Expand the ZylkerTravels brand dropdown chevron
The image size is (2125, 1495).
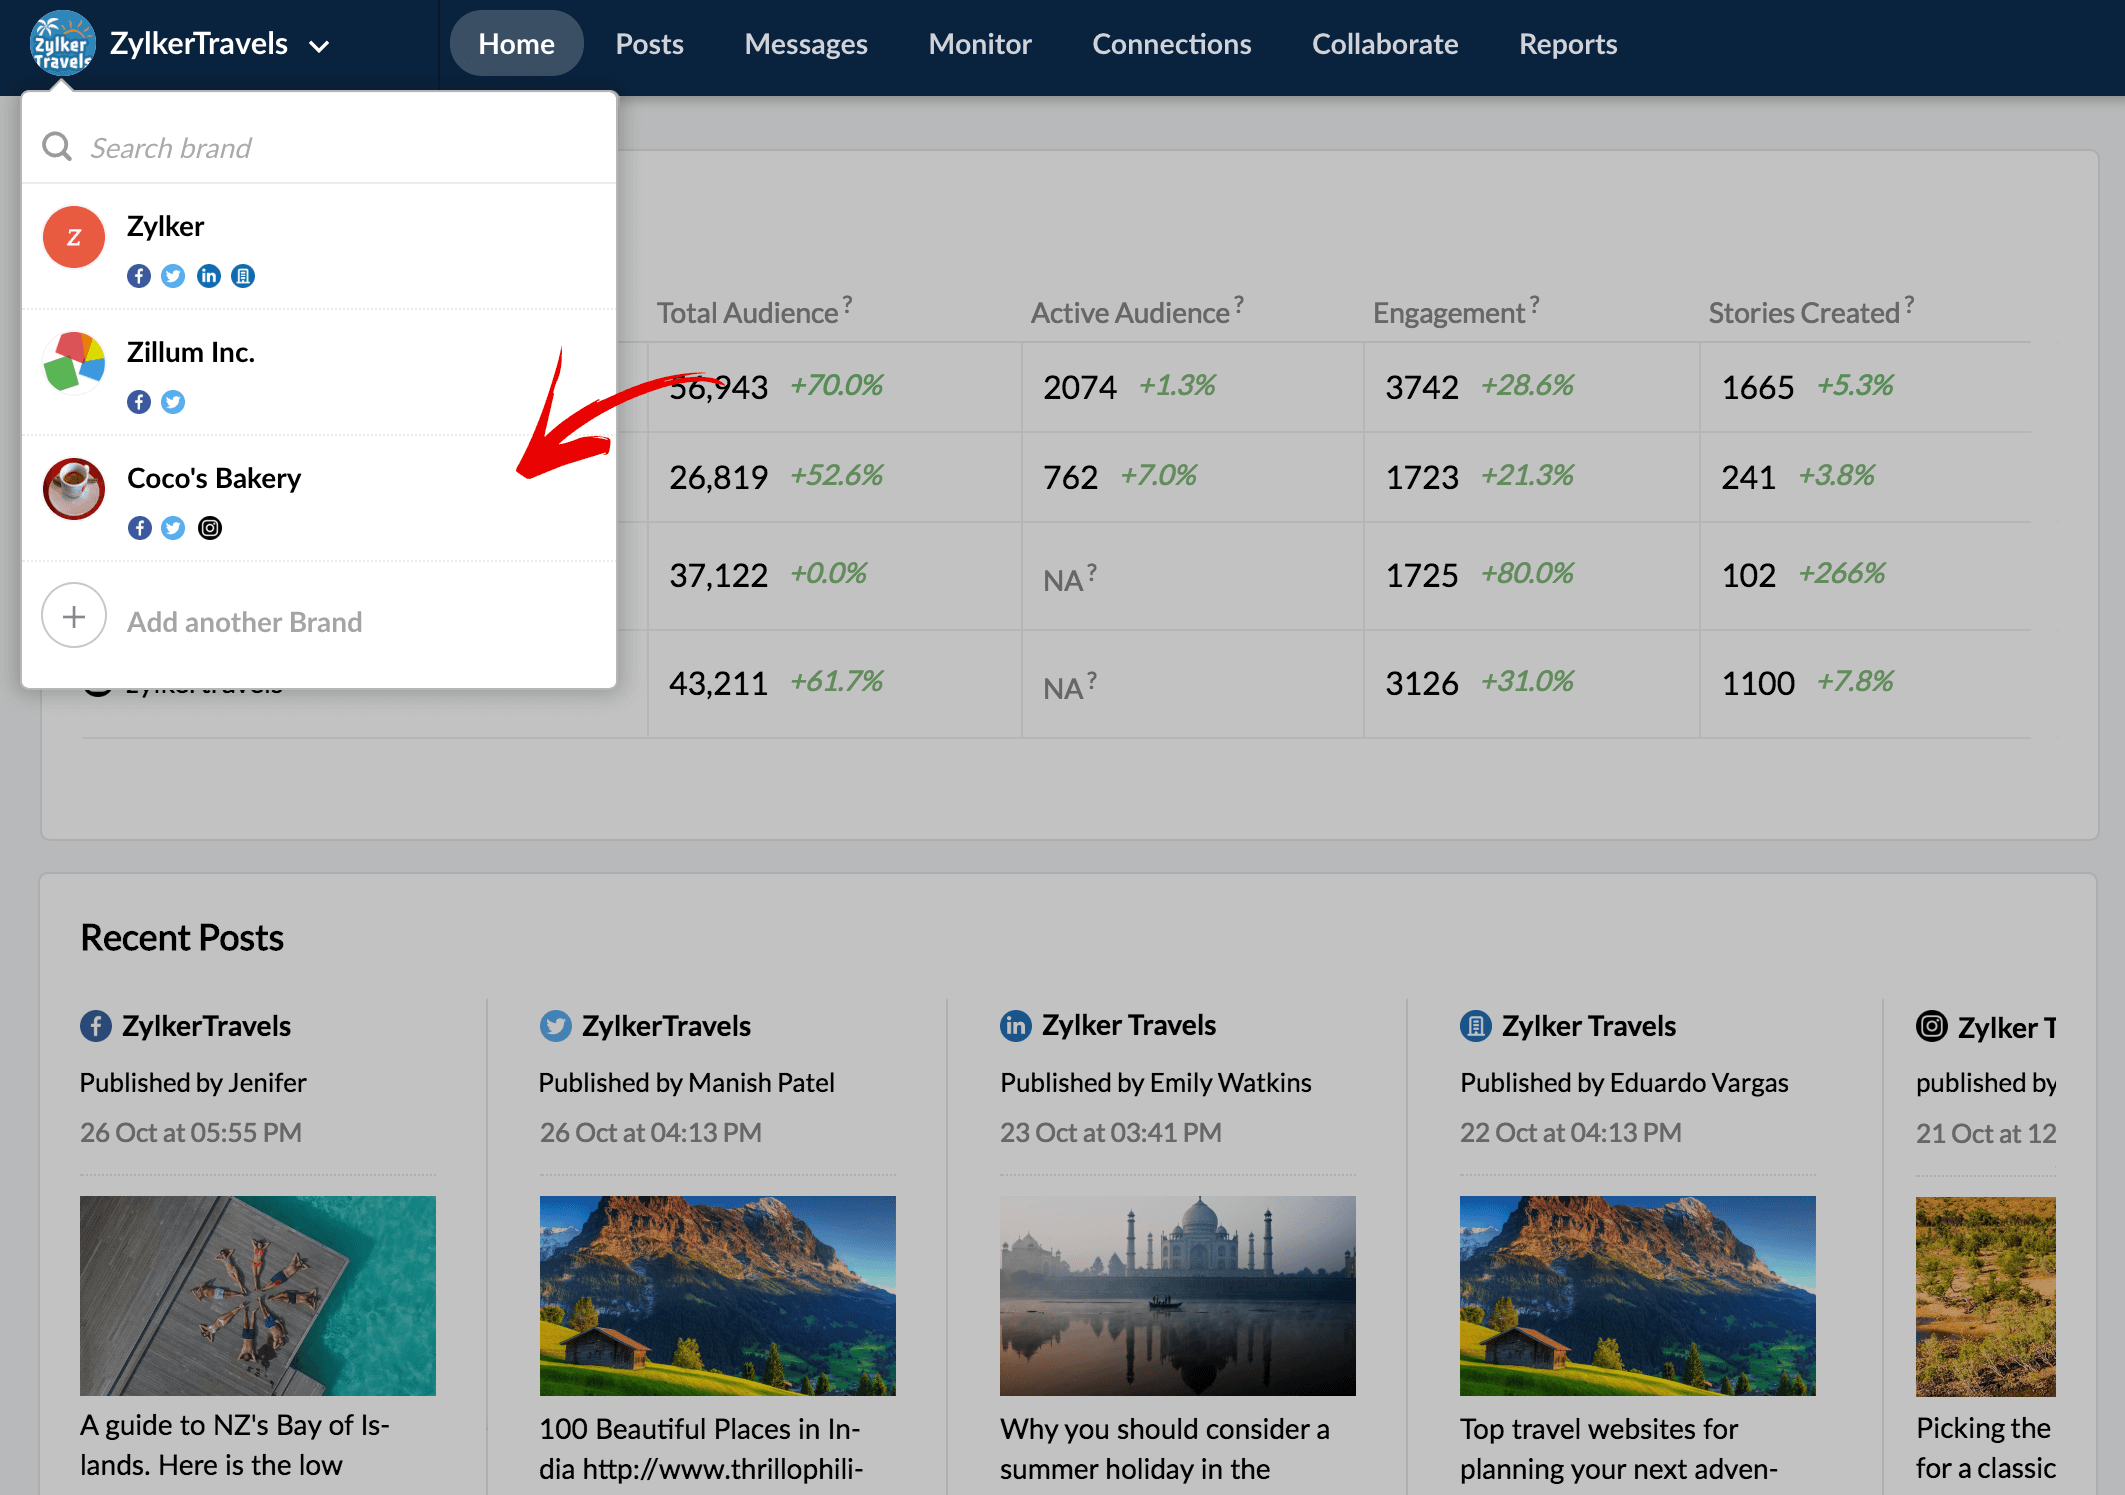coord(319,46)
